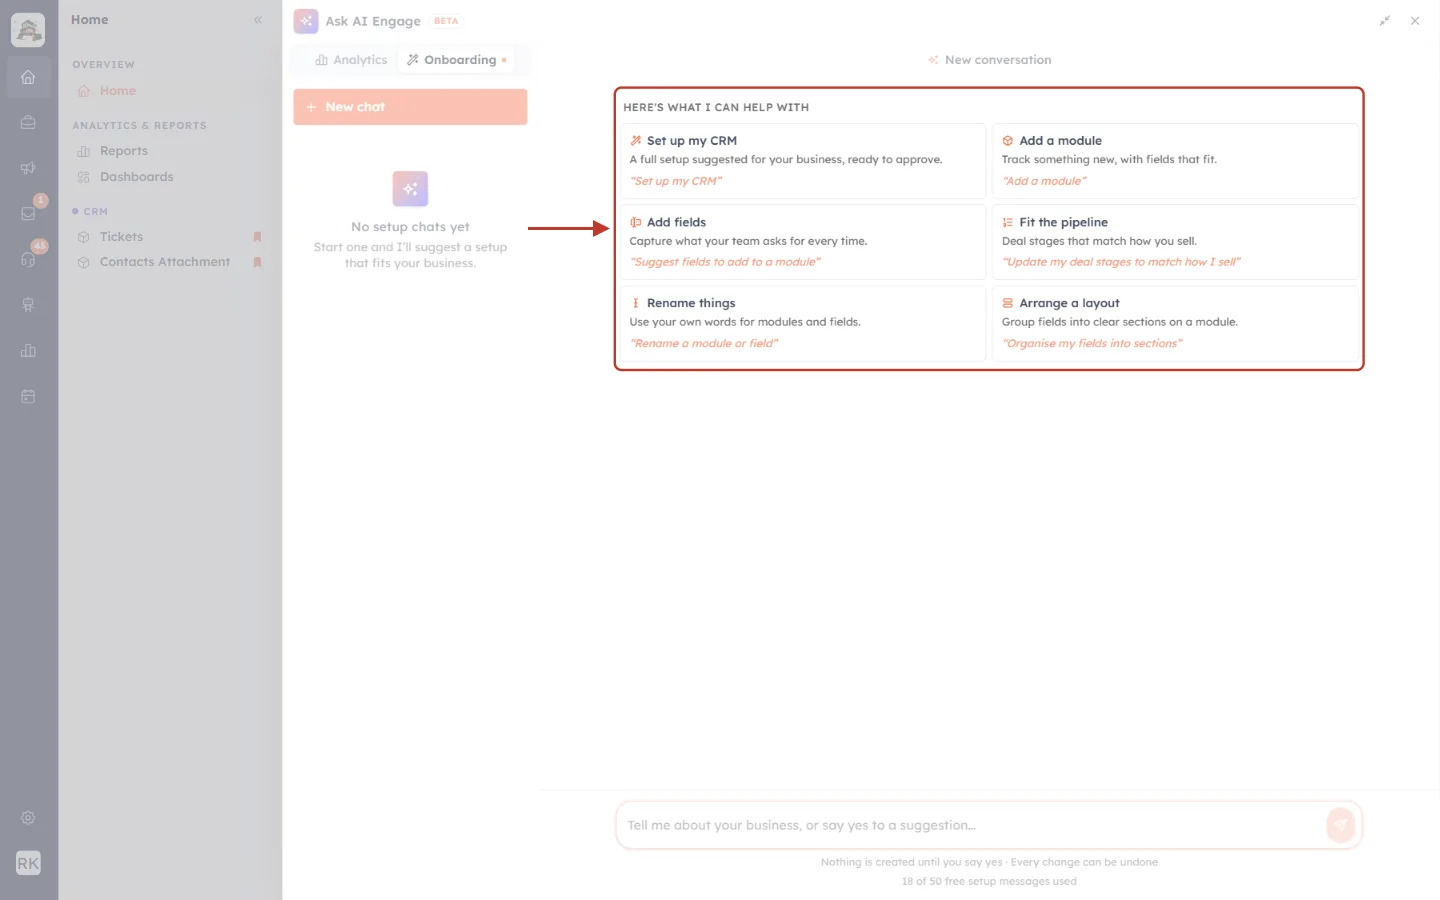Open the briefcase icon in the left rail
Image resolution: width=1440 pixels, height=900 pixels.
pyautogui.click(x=28, y=122)
